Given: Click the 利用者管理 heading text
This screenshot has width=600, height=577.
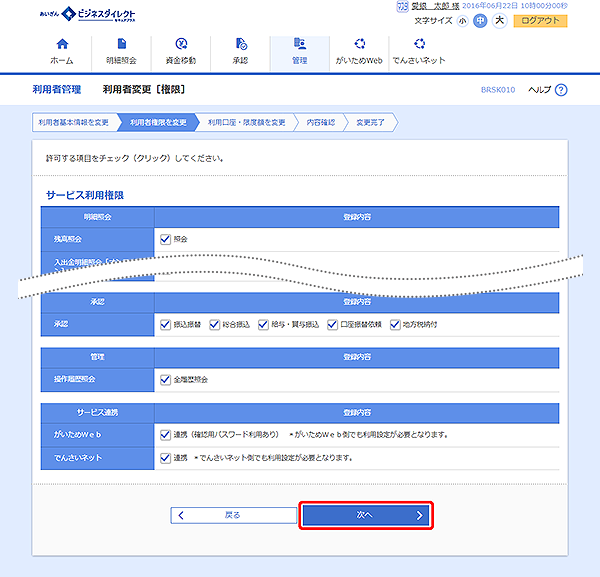Looking at the screenshot, I should pos(57,90).
